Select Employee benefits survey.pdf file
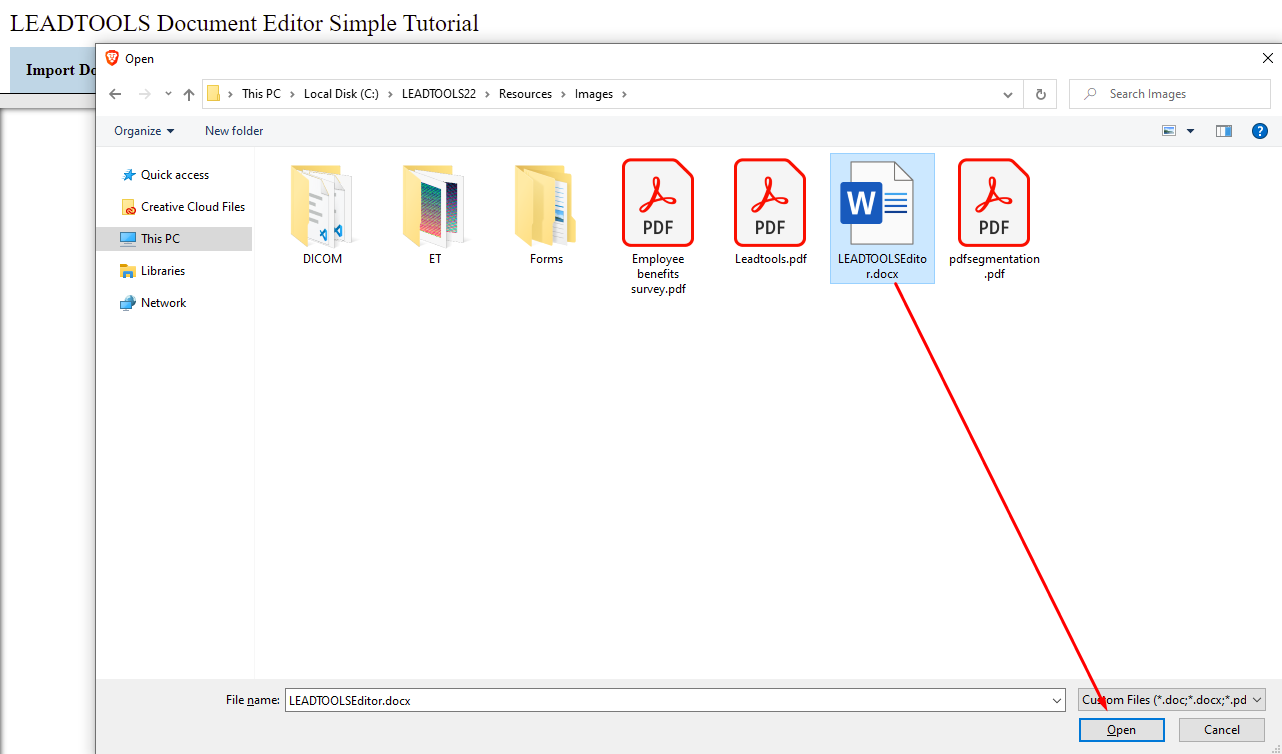This screenshot has height=754, width=1282. pos(658,226)
